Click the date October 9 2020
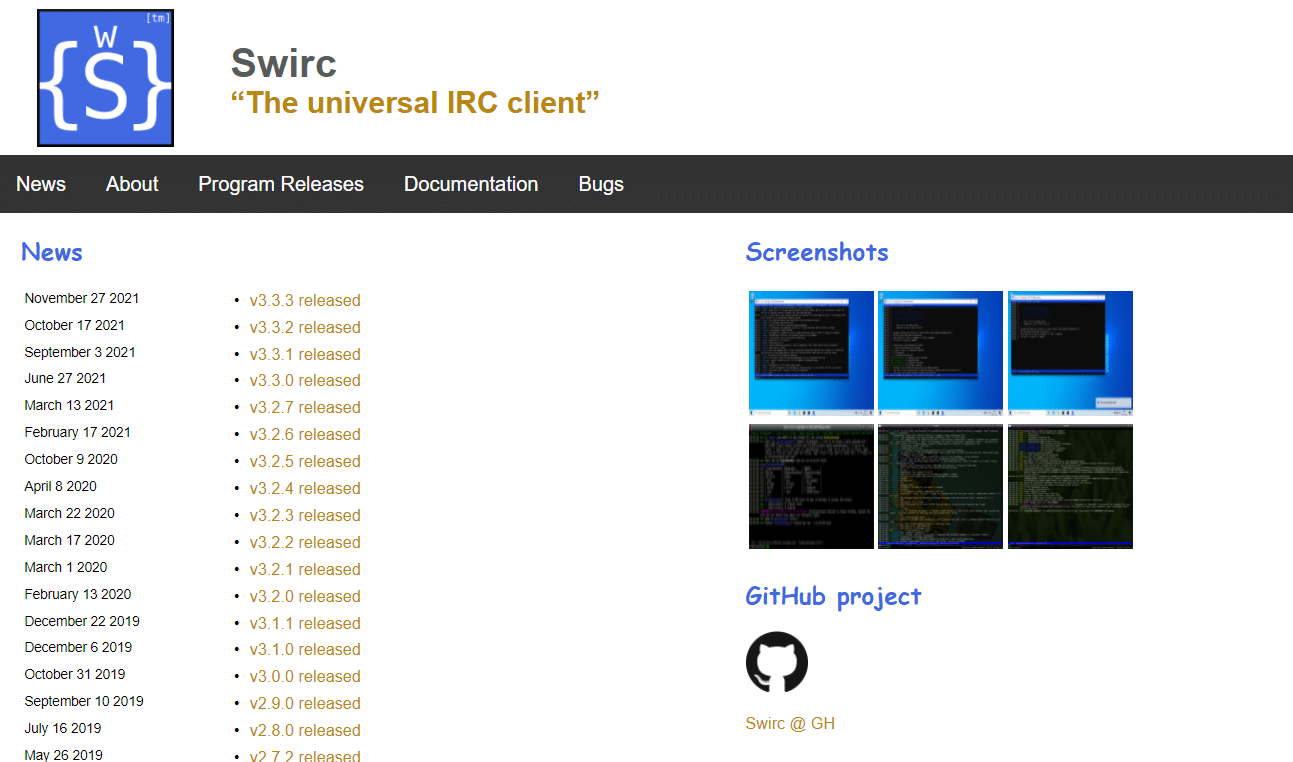The width and height of the screenshot is (1293, 762). 71,459
